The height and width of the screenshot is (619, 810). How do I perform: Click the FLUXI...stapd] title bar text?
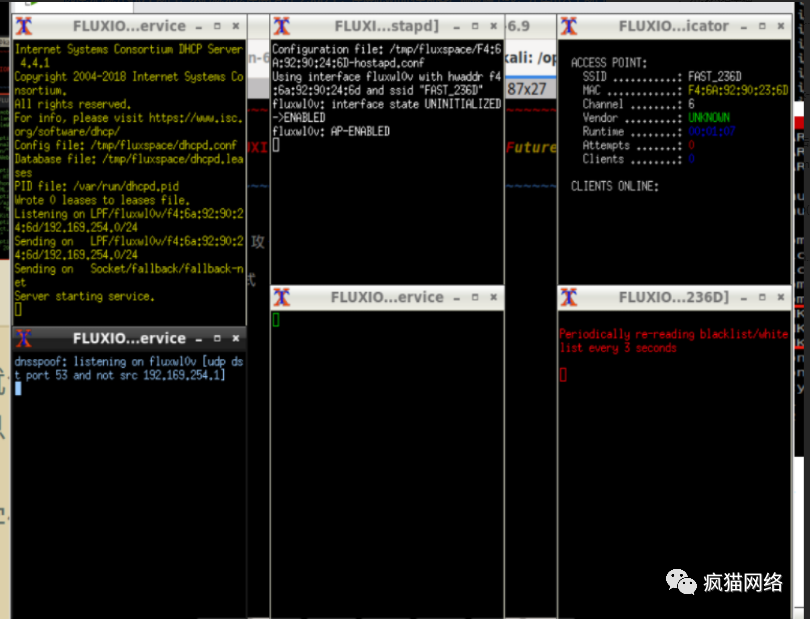[386, 26]
